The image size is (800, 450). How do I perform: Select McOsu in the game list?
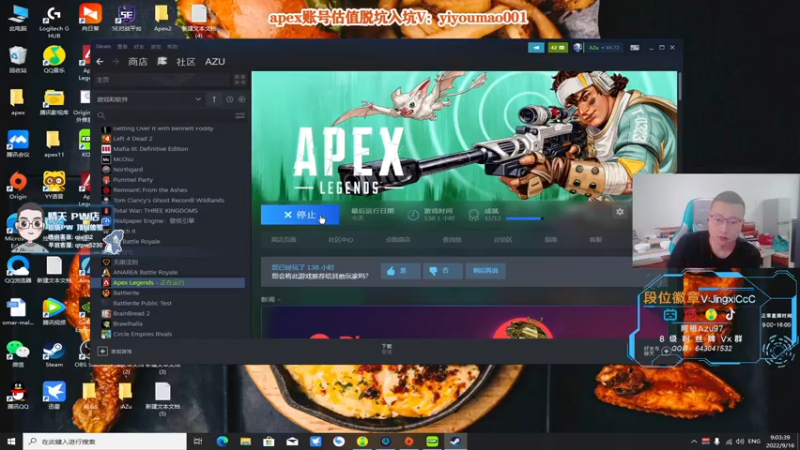[123, 159]
